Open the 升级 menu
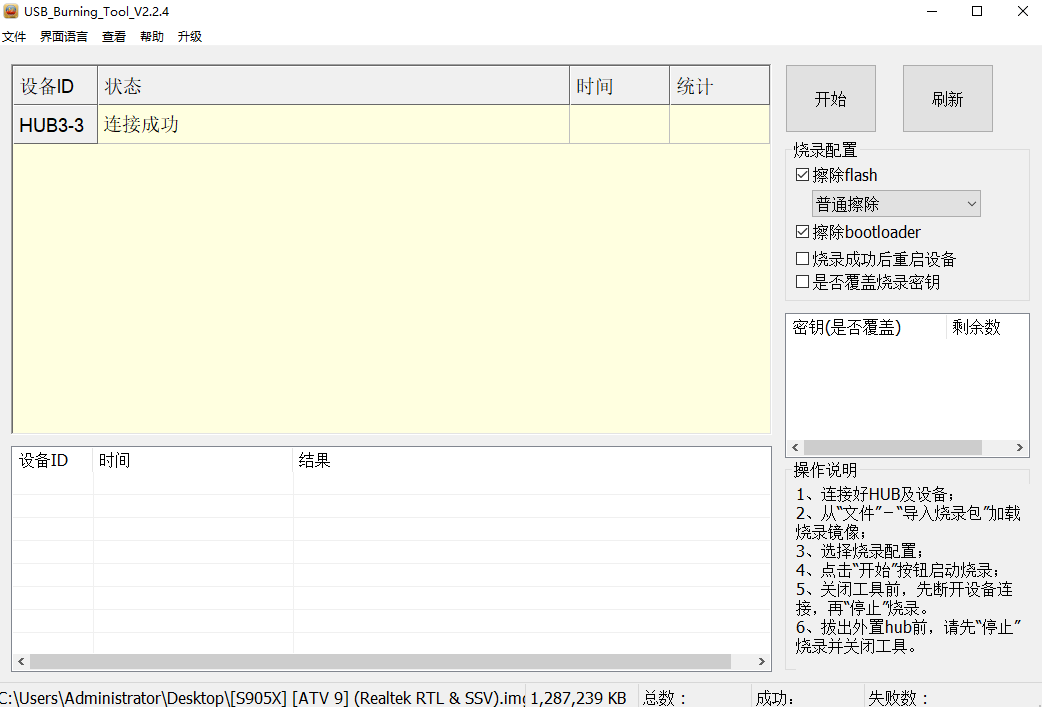 pyautogui.click(x=189, y=37)
